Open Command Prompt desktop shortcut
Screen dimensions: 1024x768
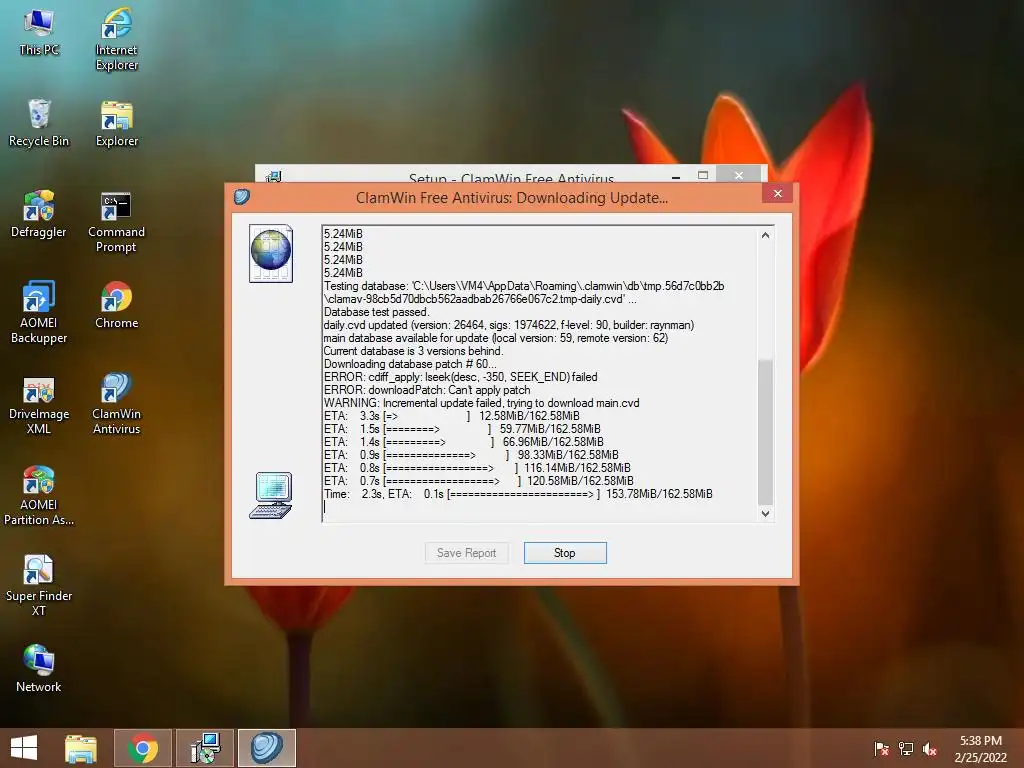(116, 222)
